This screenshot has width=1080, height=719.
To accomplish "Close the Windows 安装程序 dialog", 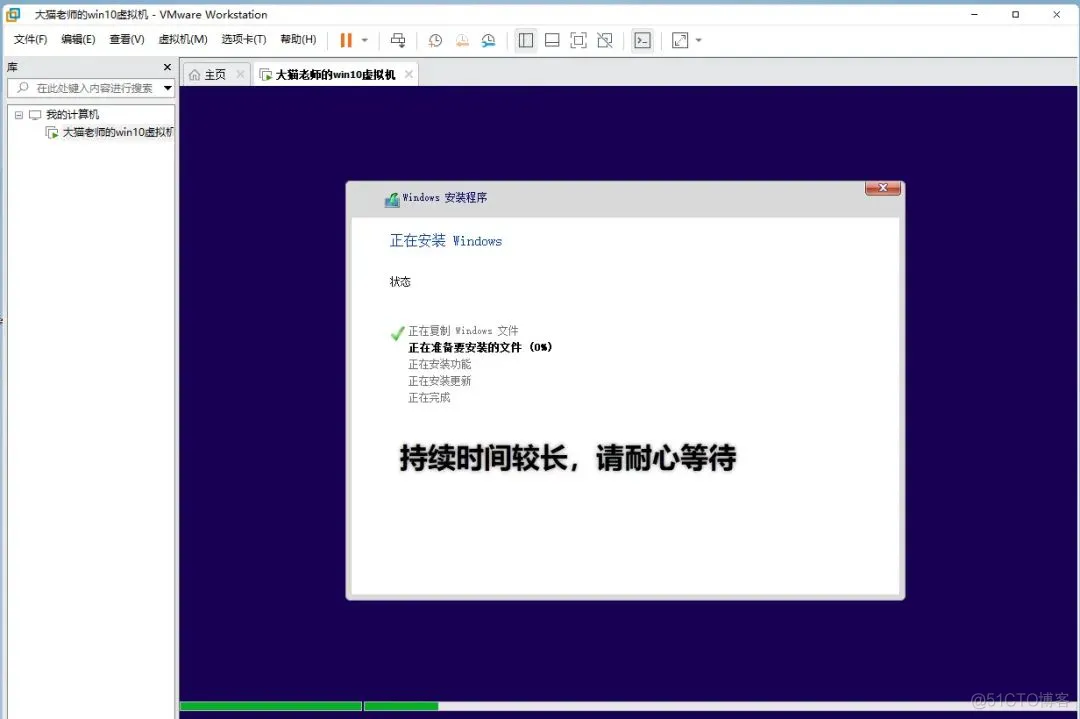I will [882, 188].
